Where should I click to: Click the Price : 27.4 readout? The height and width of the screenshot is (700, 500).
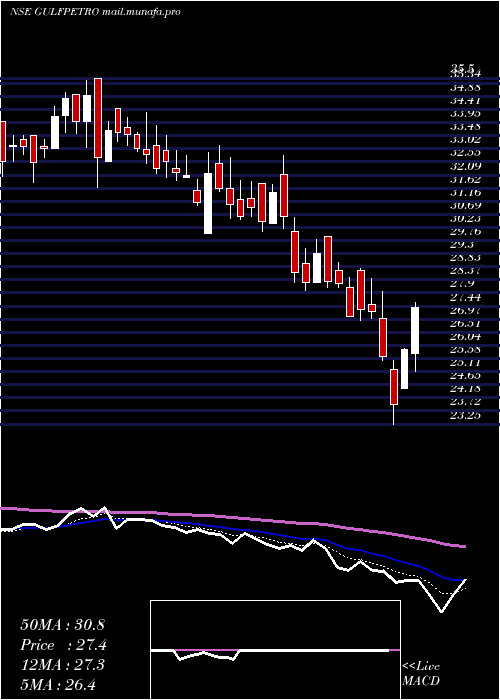pos(63,645)
